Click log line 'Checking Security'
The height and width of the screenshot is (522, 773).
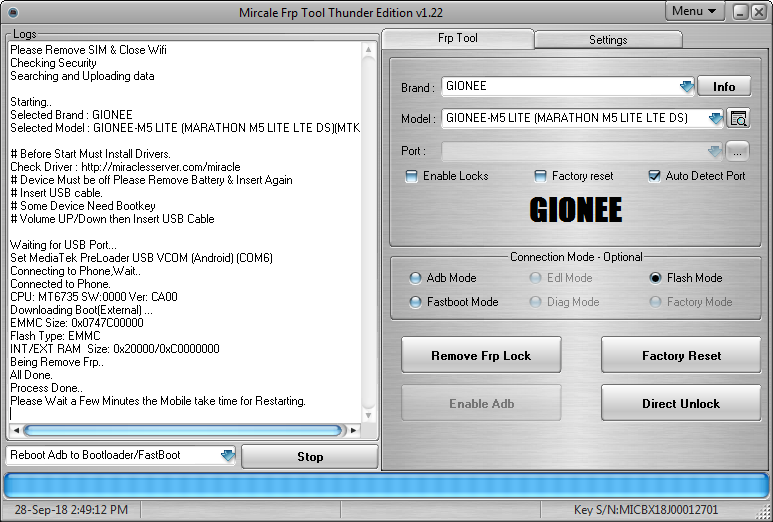pos(53,63)
